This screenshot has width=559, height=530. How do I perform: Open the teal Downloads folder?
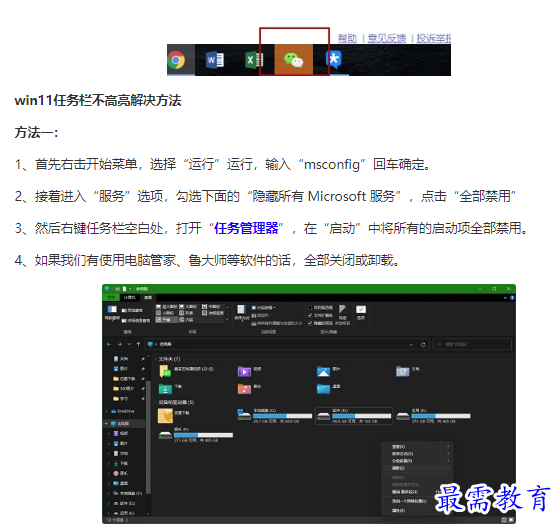[165, 389]
